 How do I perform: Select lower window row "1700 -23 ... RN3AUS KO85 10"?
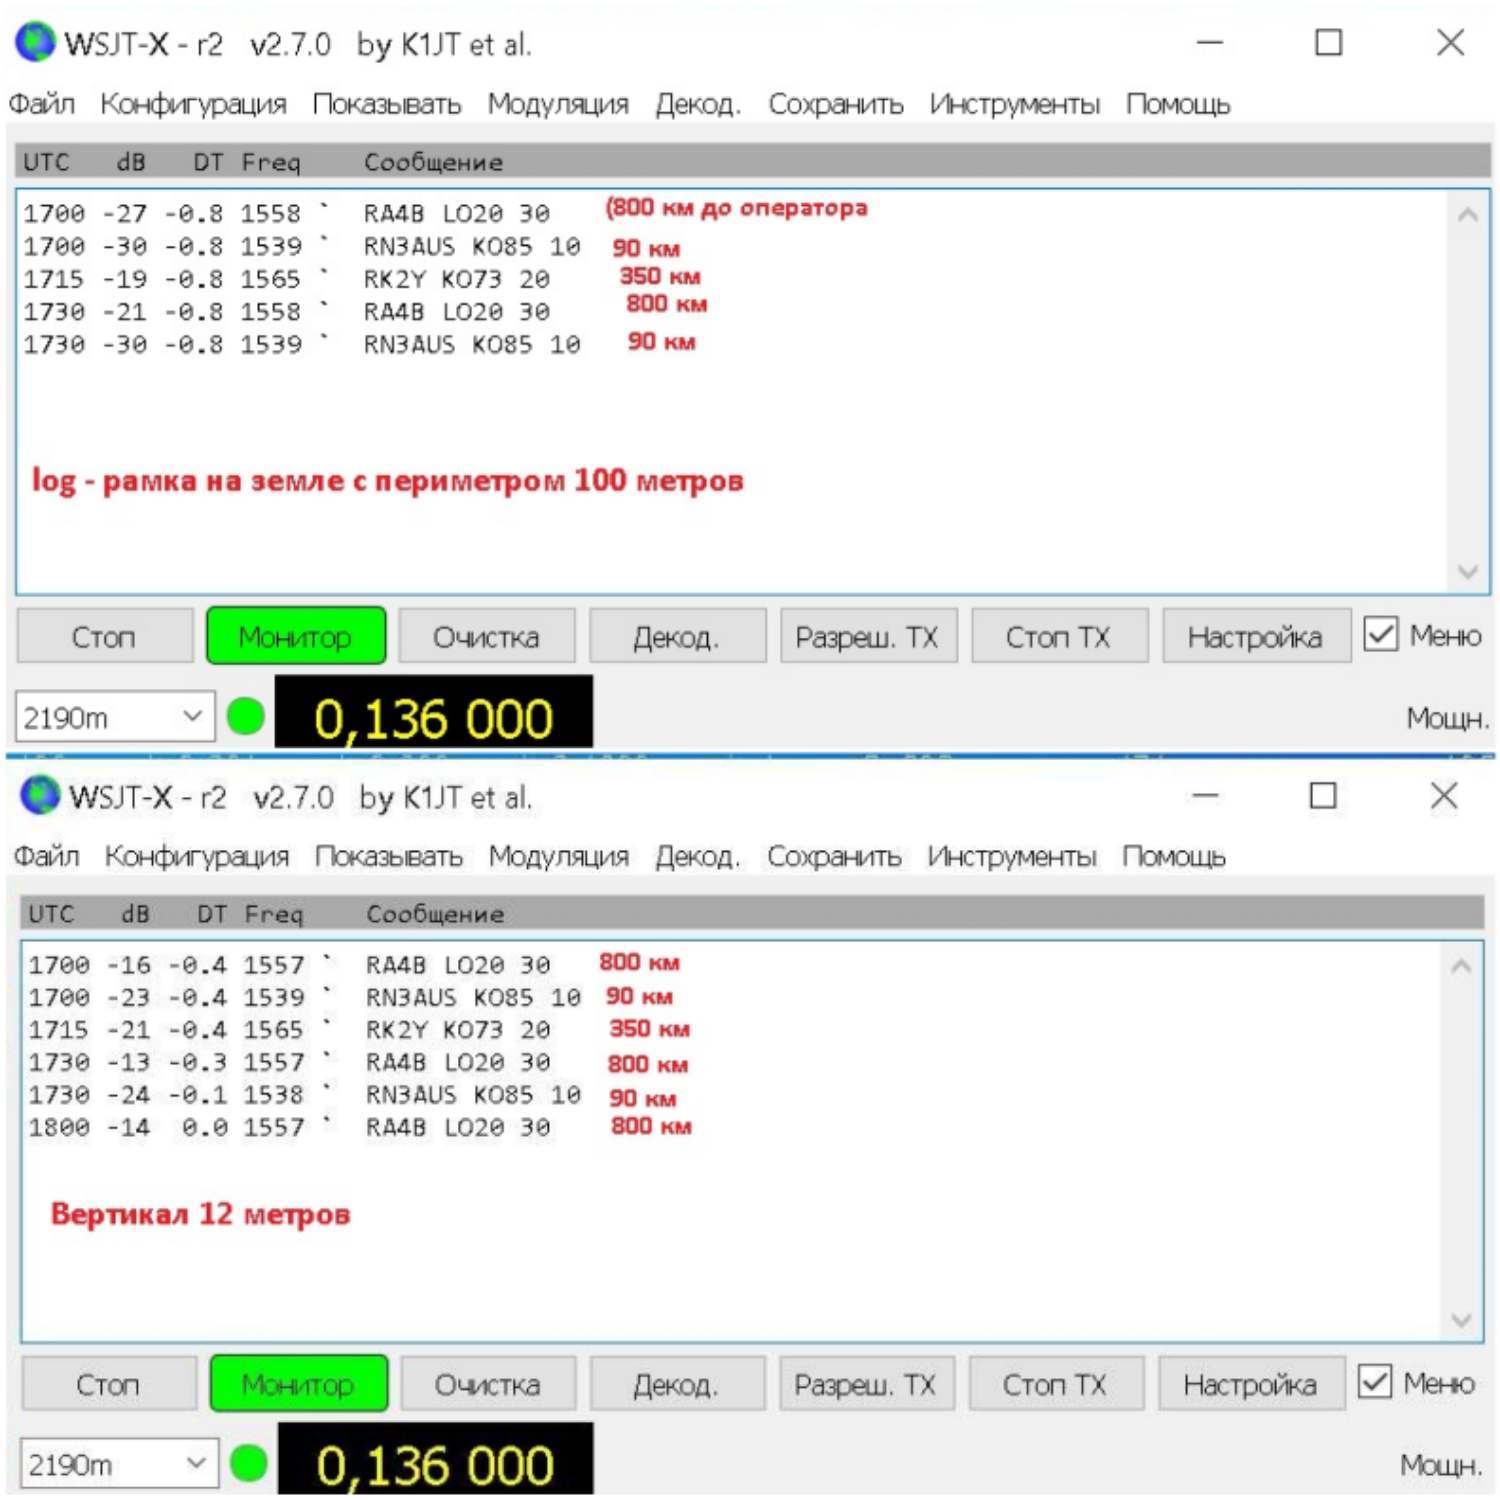tap(305, 997)
